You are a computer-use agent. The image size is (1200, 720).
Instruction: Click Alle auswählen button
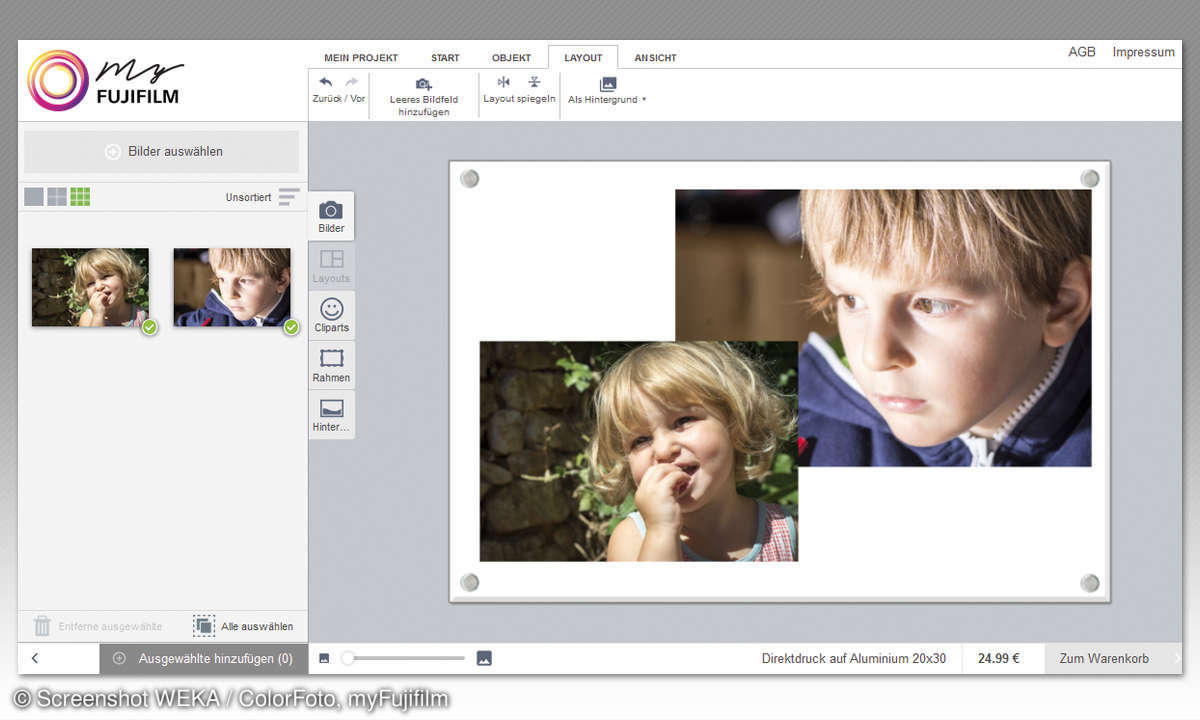point(244,626)
